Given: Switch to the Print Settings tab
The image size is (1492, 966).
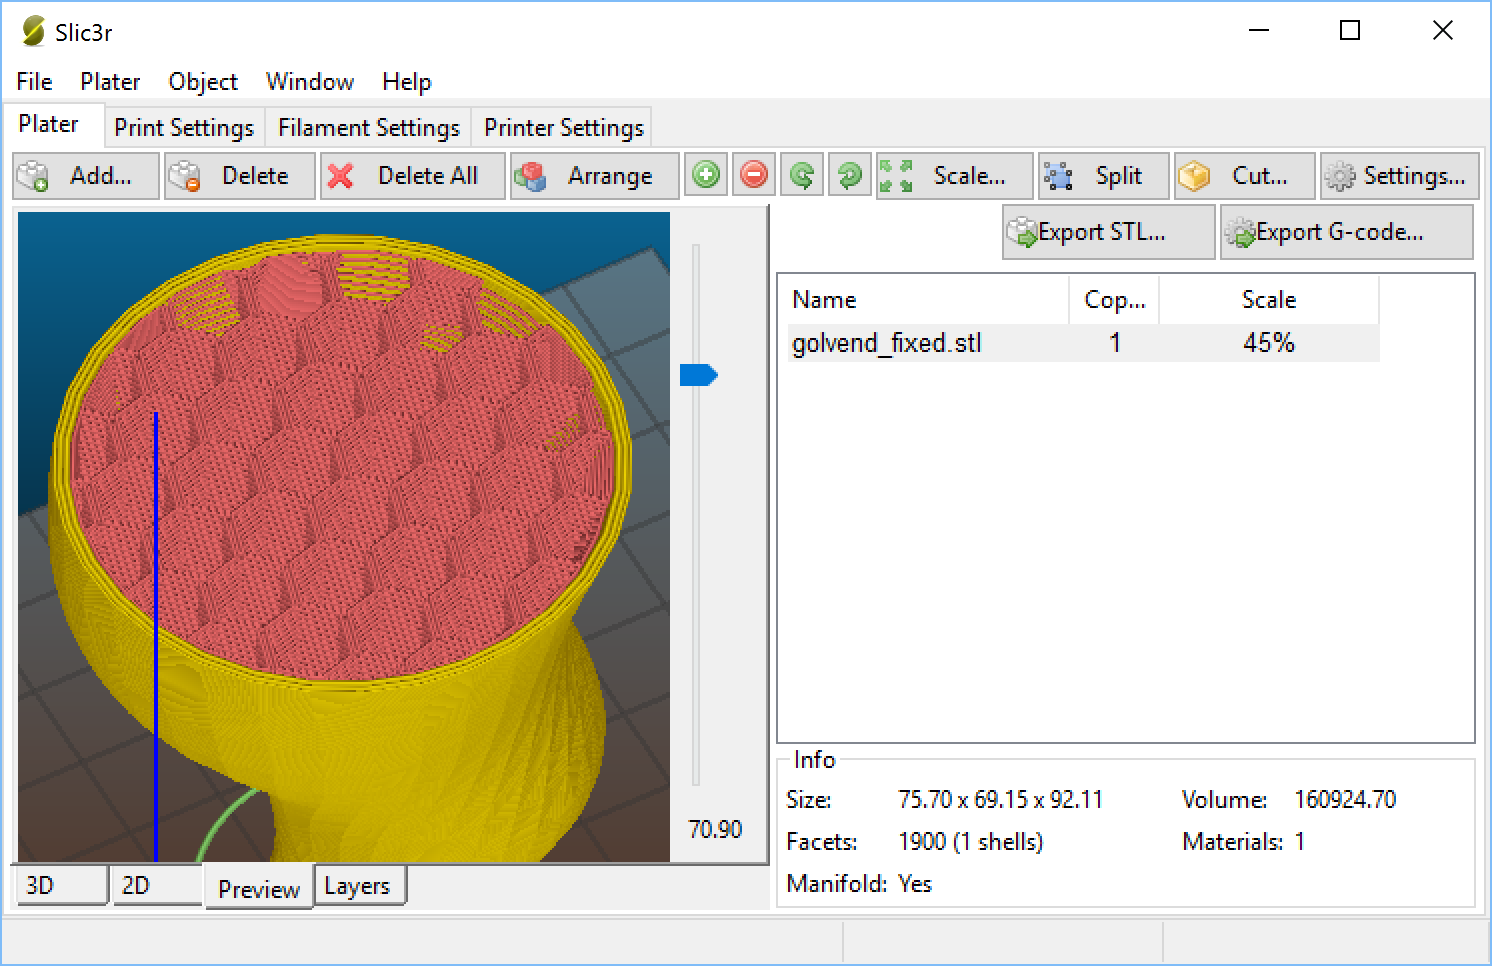Looking at the screenshot, I should pos(183,127).
